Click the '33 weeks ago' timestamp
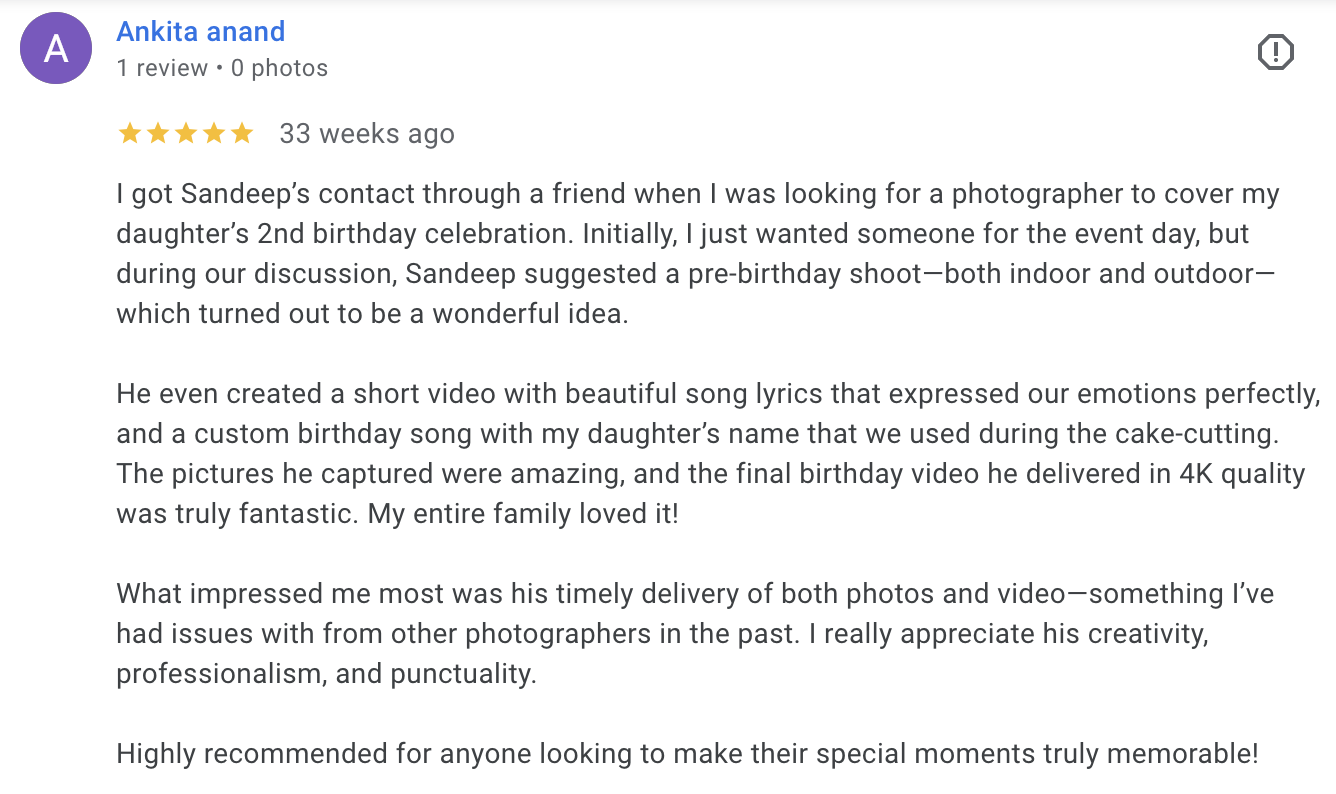 367,133
